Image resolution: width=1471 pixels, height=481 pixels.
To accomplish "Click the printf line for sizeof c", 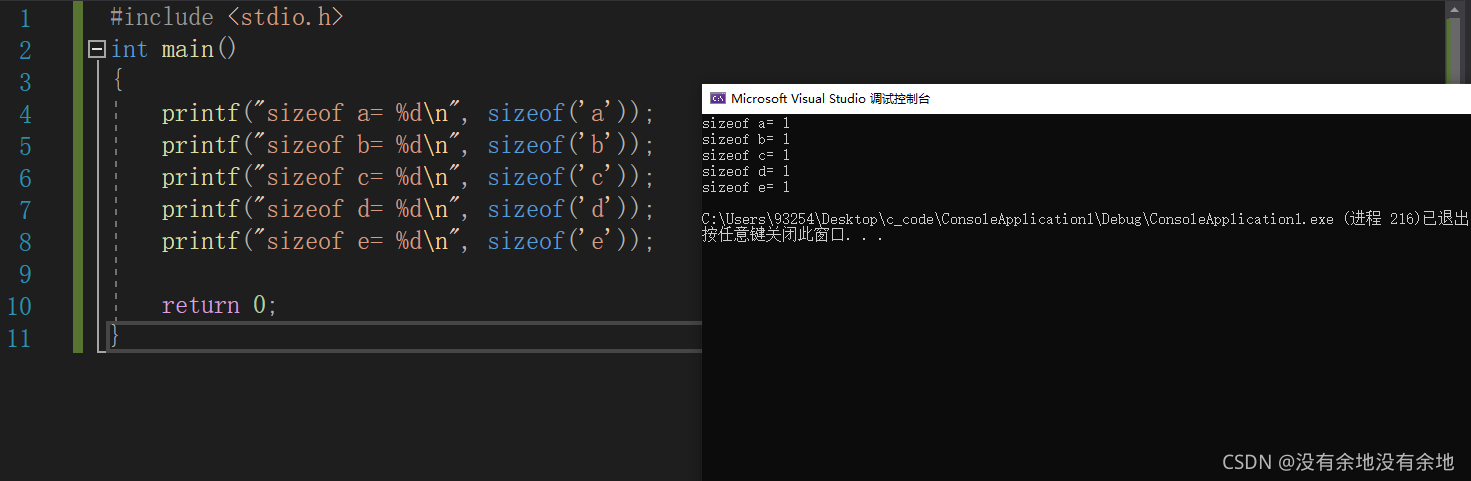I will click(408, 177).
